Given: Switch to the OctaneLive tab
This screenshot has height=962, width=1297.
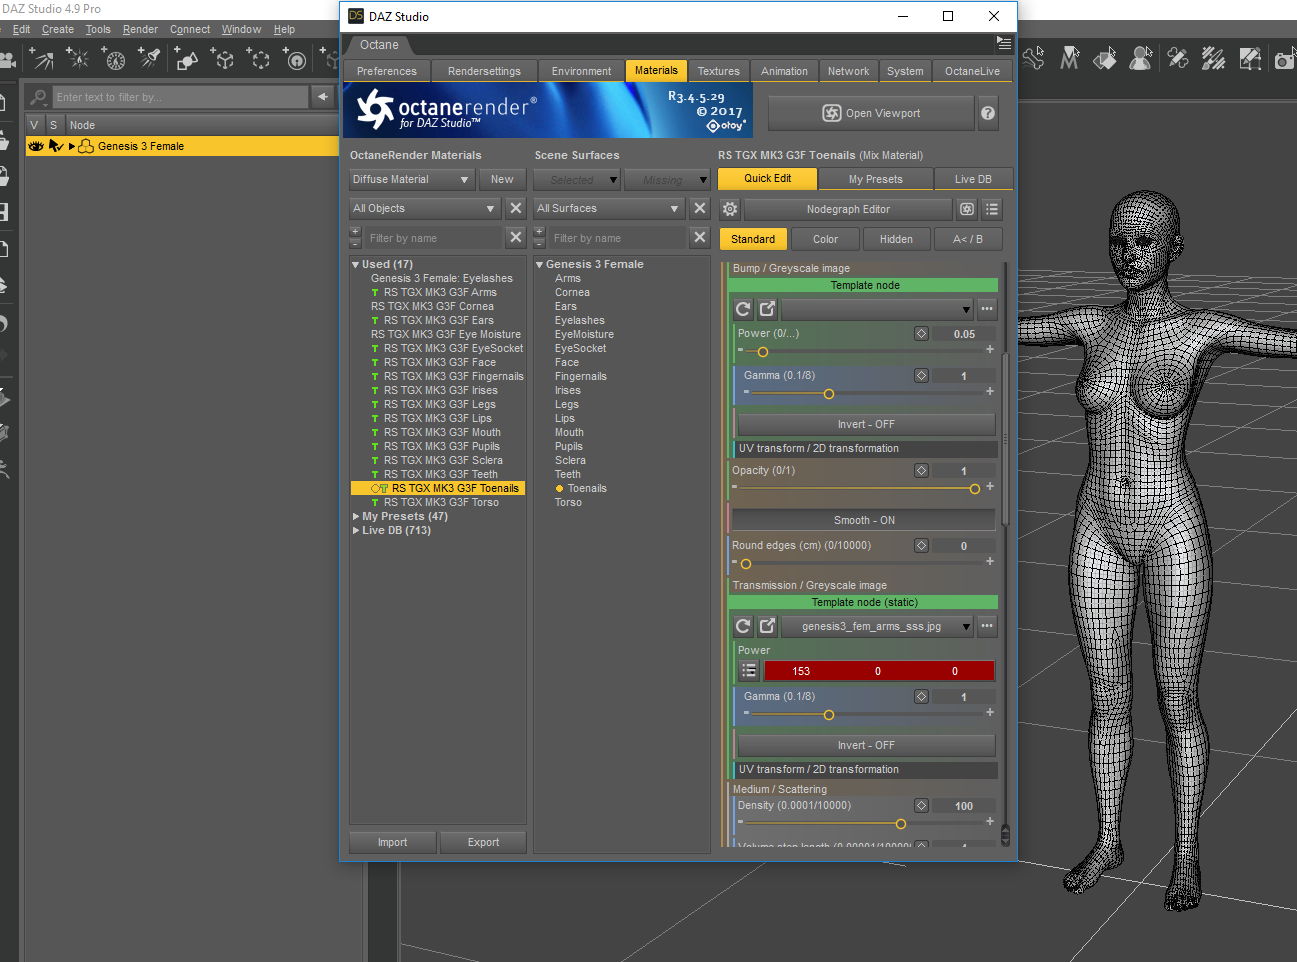Looking at the screenshot, I should coord(972,71).
